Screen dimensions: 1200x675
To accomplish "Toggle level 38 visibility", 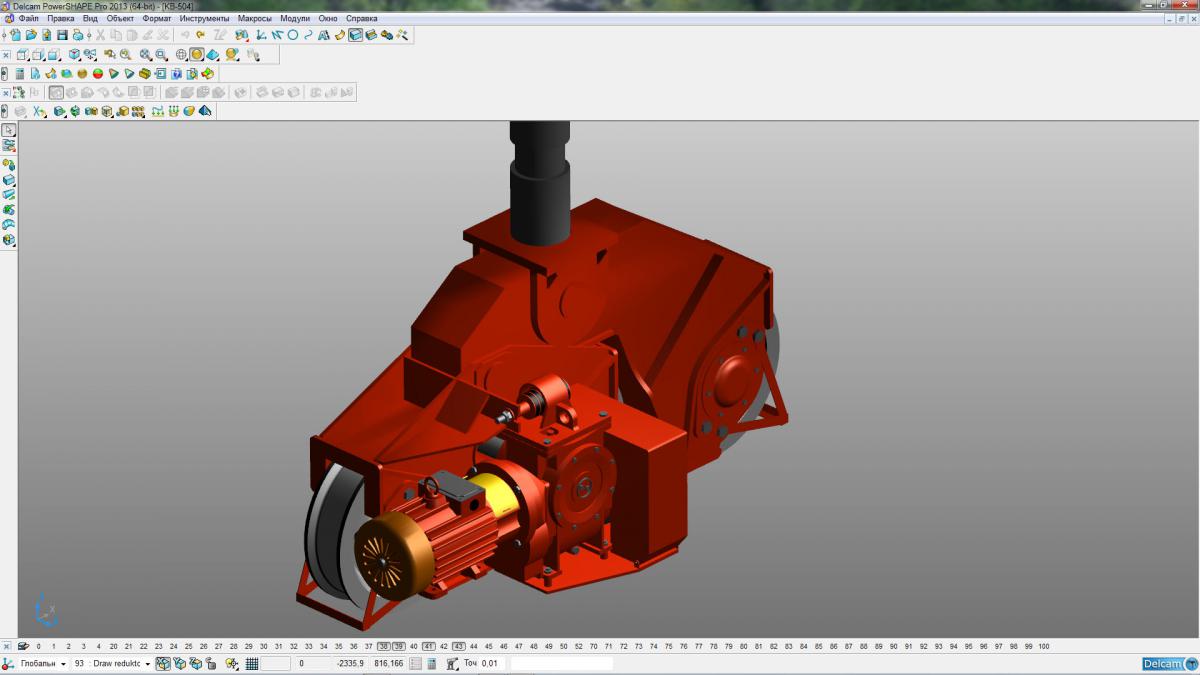I will [x=383, y=646].
